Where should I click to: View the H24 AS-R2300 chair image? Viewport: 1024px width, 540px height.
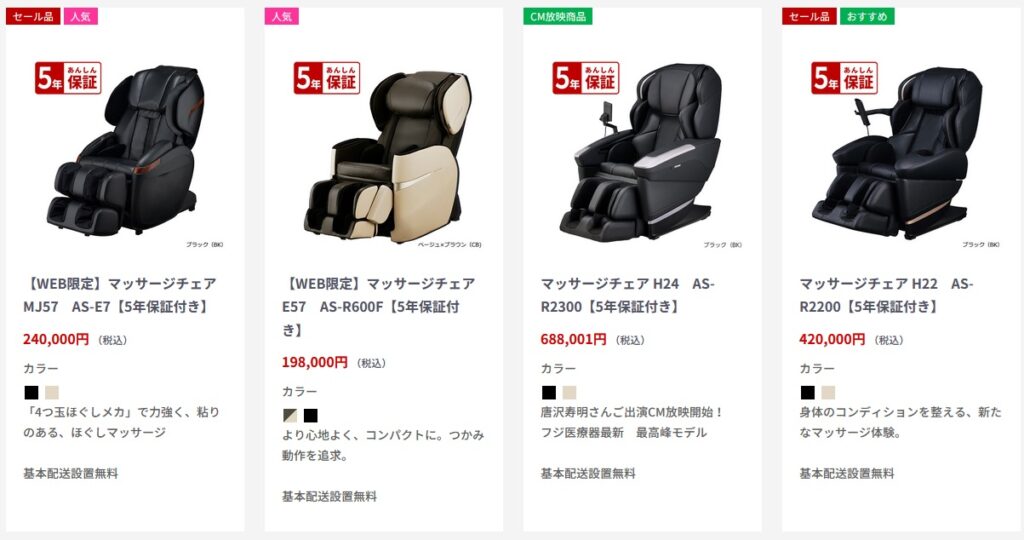643,151
